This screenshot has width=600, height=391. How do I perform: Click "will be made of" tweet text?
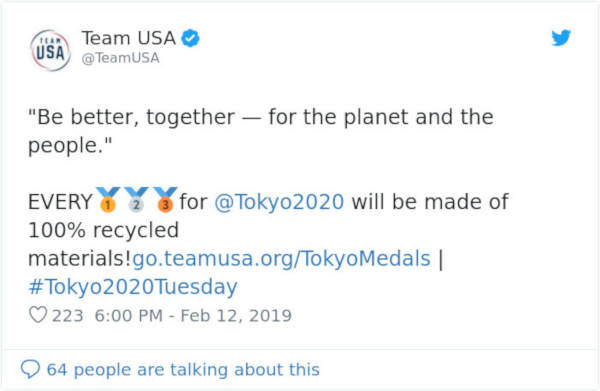point(430,202)
